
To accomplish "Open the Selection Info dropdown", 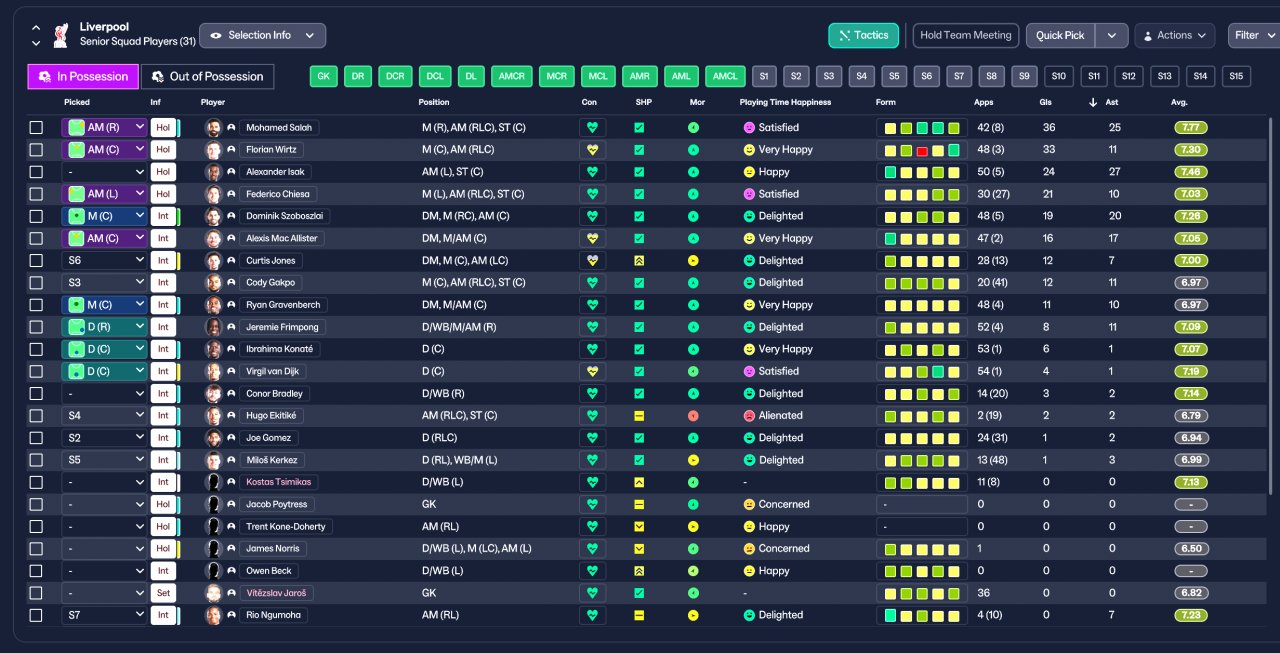I will (262, 36).
